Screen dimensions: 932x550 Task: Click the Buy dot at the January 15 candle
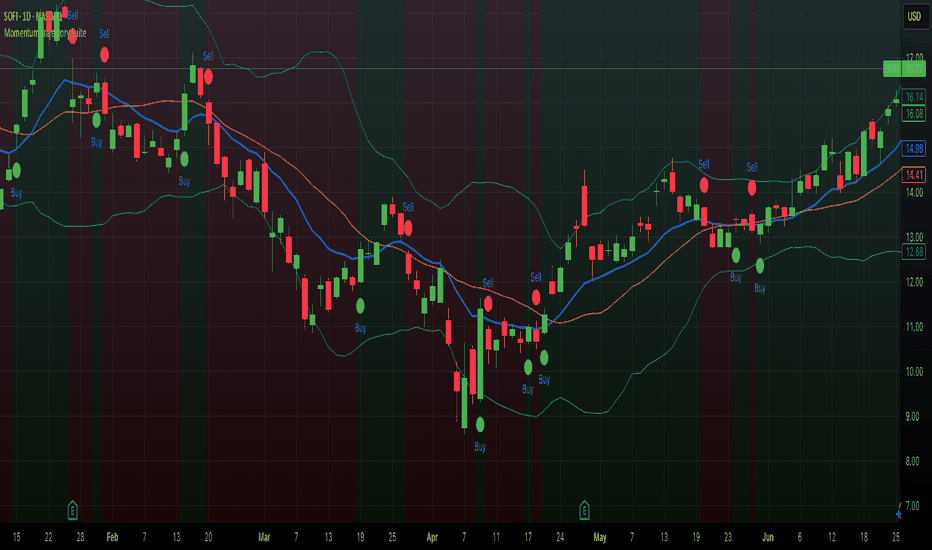pos(17,171)
